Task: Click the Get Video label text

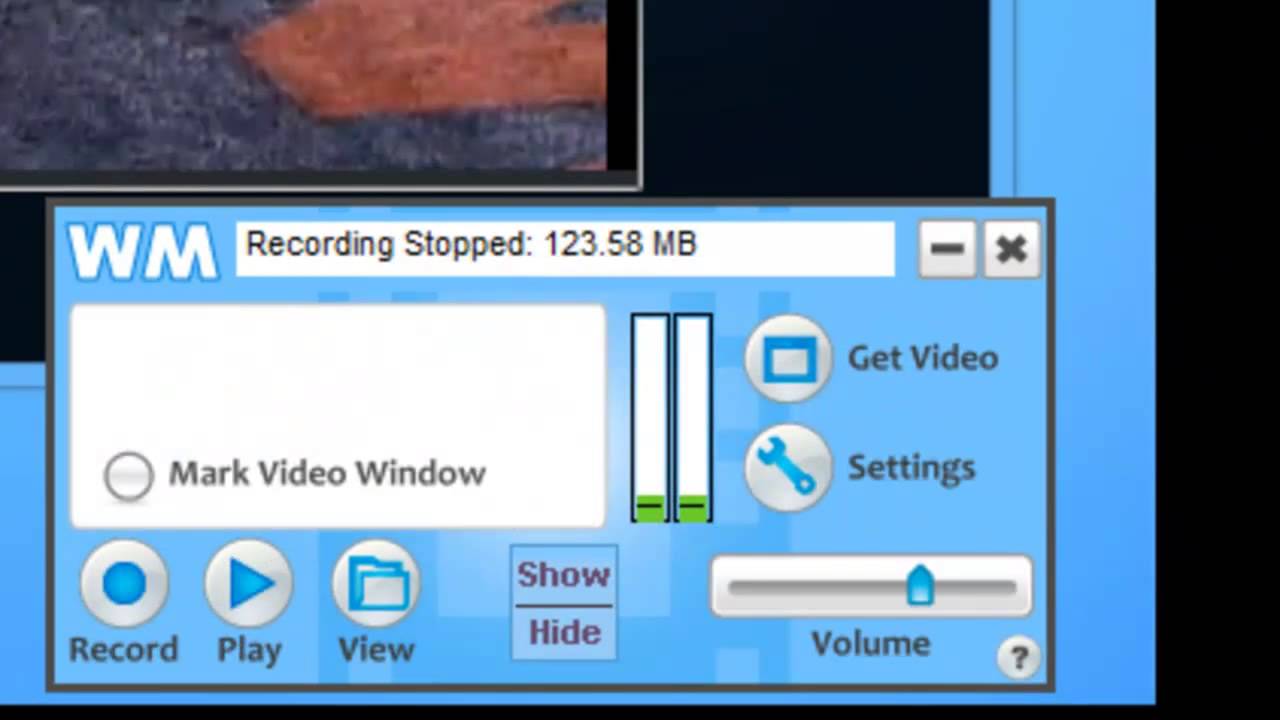Action: pos(922,358)
